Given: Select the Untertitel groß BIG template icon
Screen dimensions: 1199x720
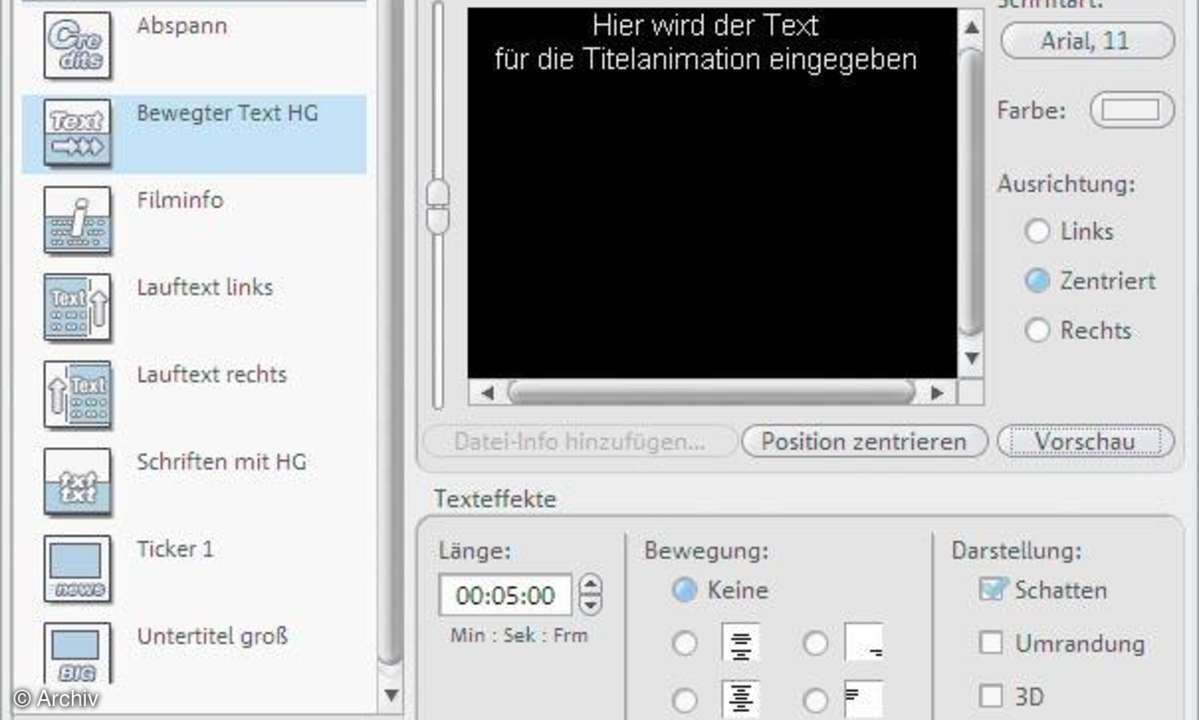Looking at the screenshot, I should pos(77,653).
